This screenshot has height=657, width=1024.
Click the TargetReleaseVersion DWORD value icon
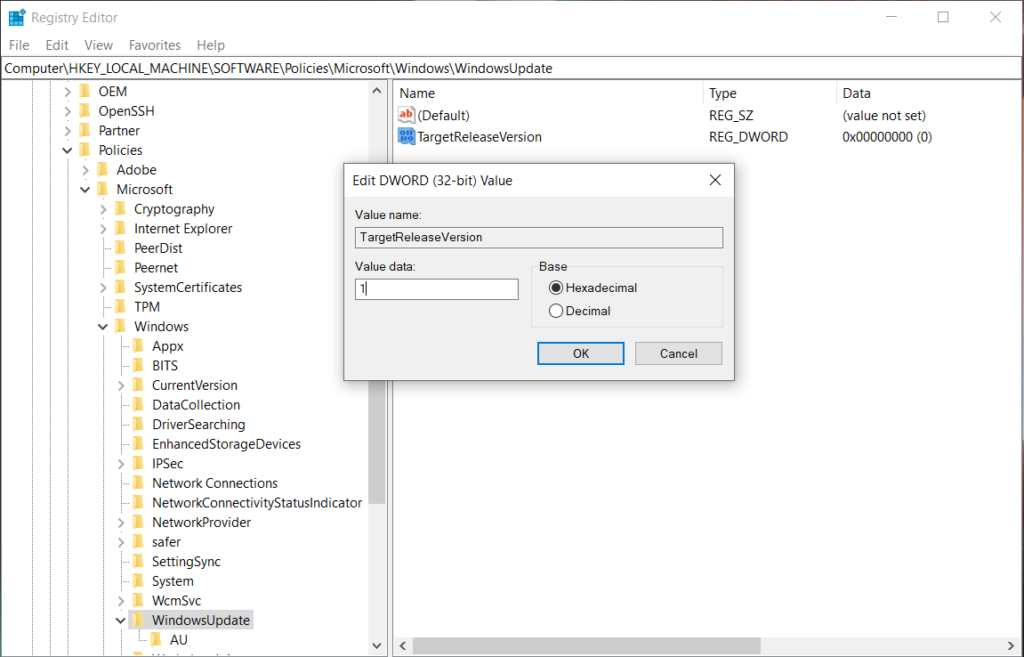click(x=406, y=137)
